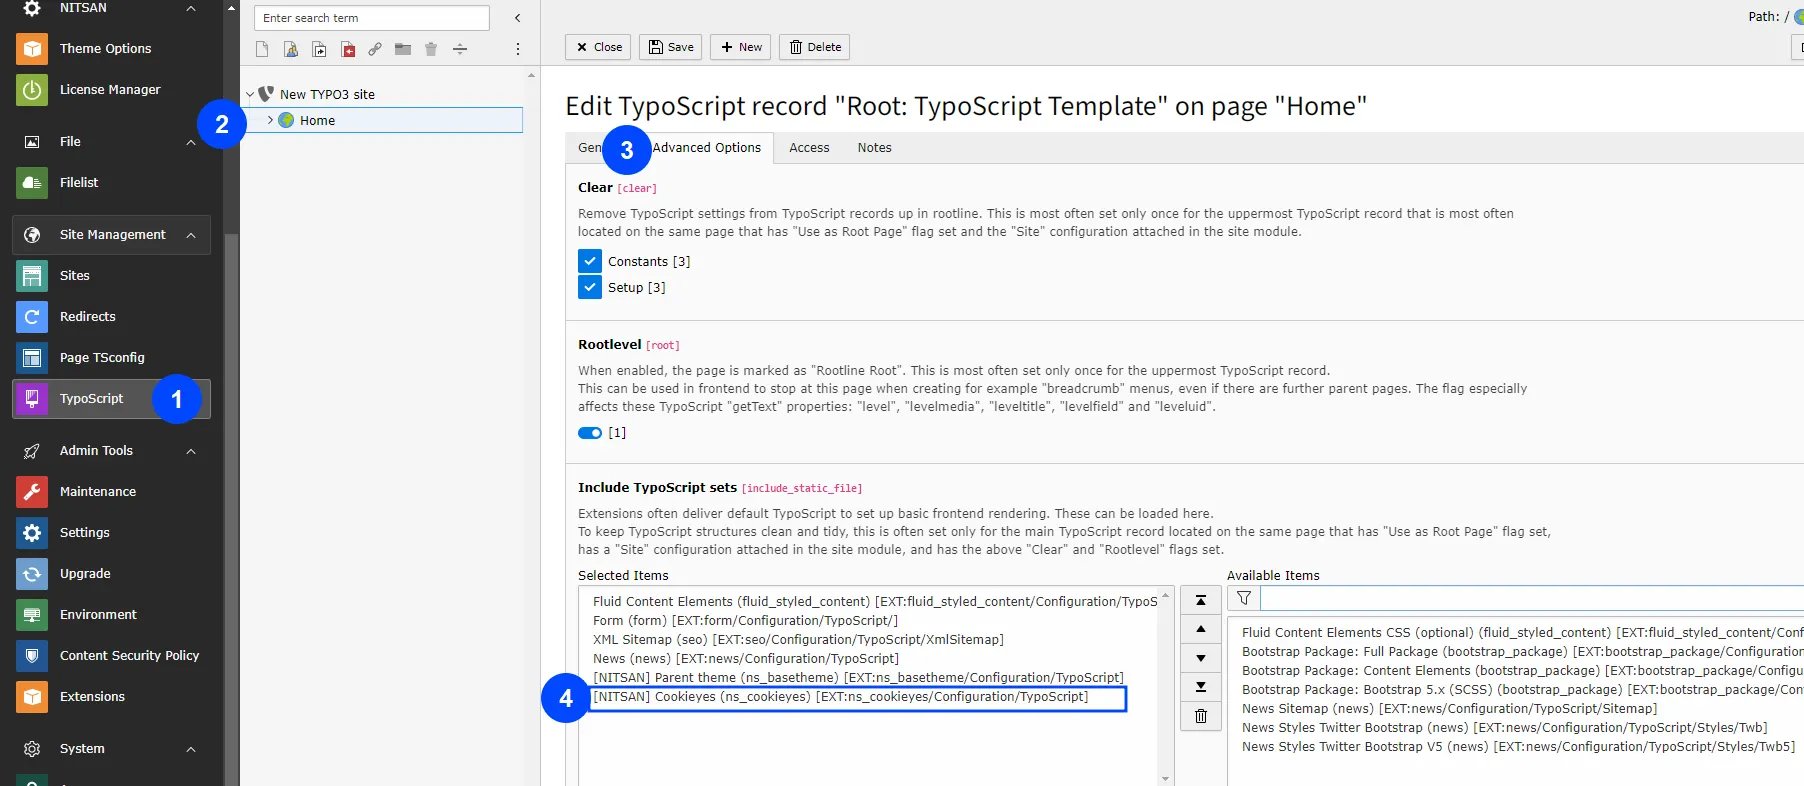The width and height of the screenshot is (1804, 786).
Task: Open page tree three-dot options menu
Action: coord(518,49)
